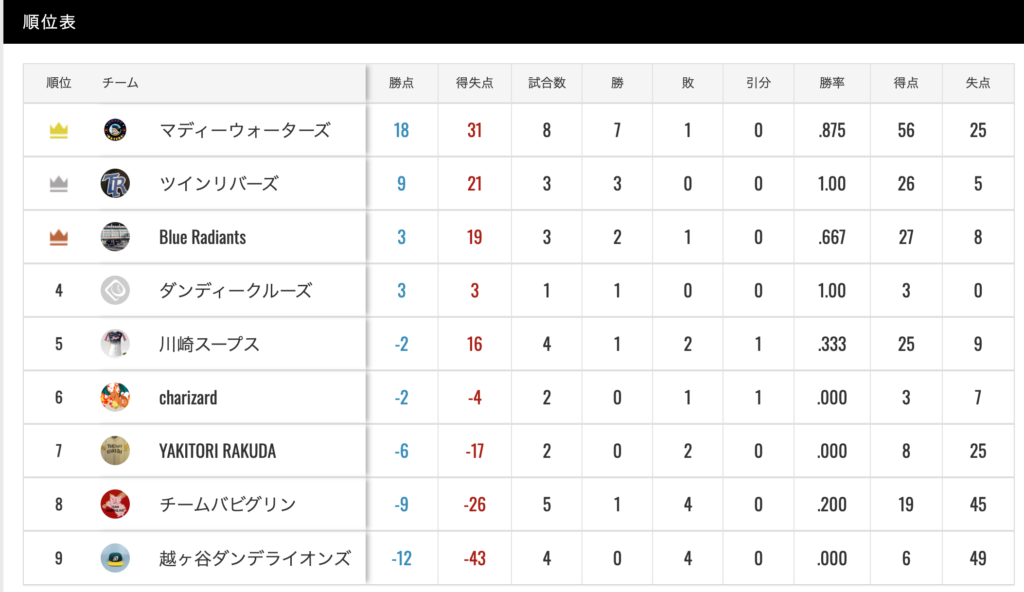Open the Blue Radiants team name link
Screen dimensions: 1024x592
coord(202,237)
